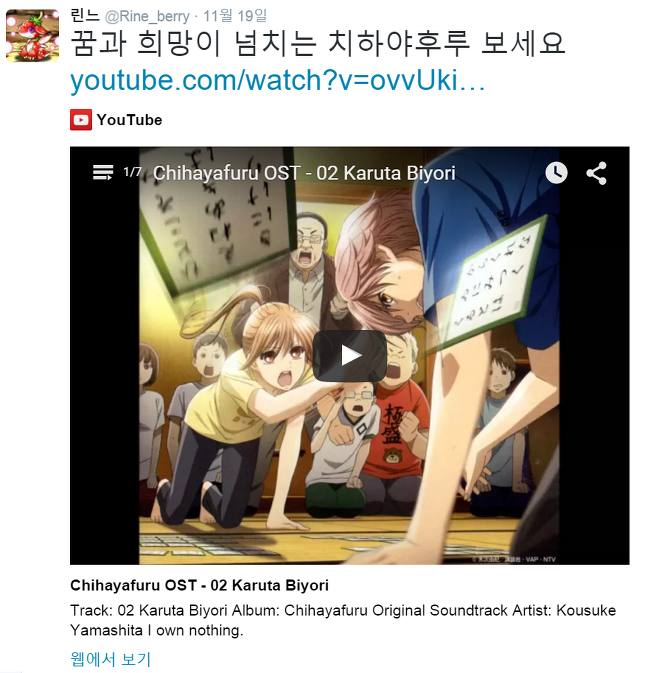This screenshot has height=673, width=645.
Task: Click the track description text under the title
Action: click(343, 620)
